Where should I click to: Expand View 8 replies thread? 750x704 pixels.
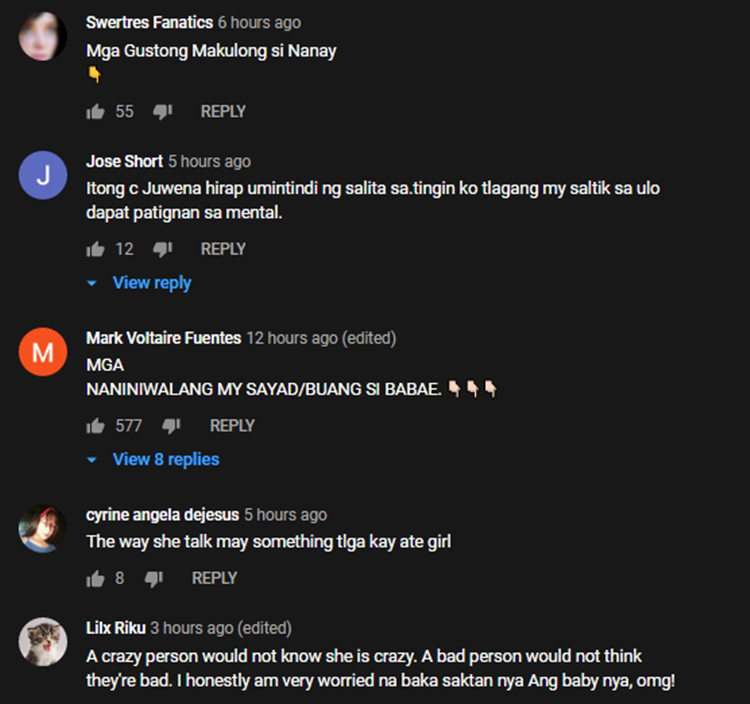(x=165, y=460)
